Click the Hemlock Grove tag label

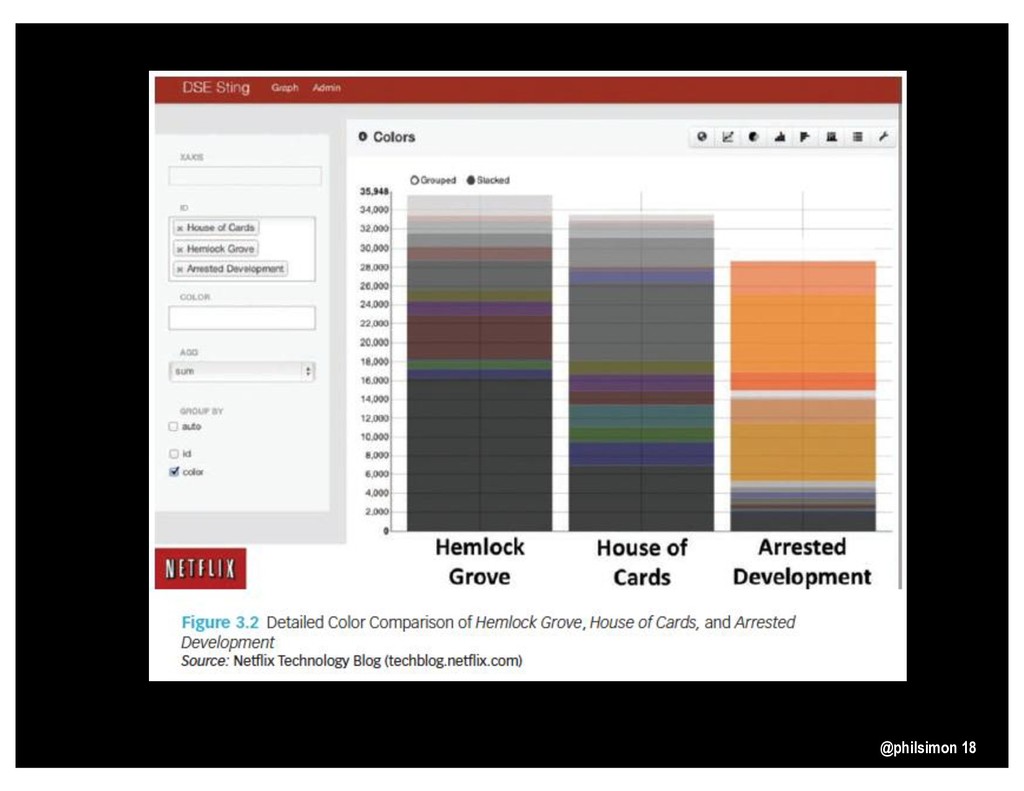tap(220, 250)
